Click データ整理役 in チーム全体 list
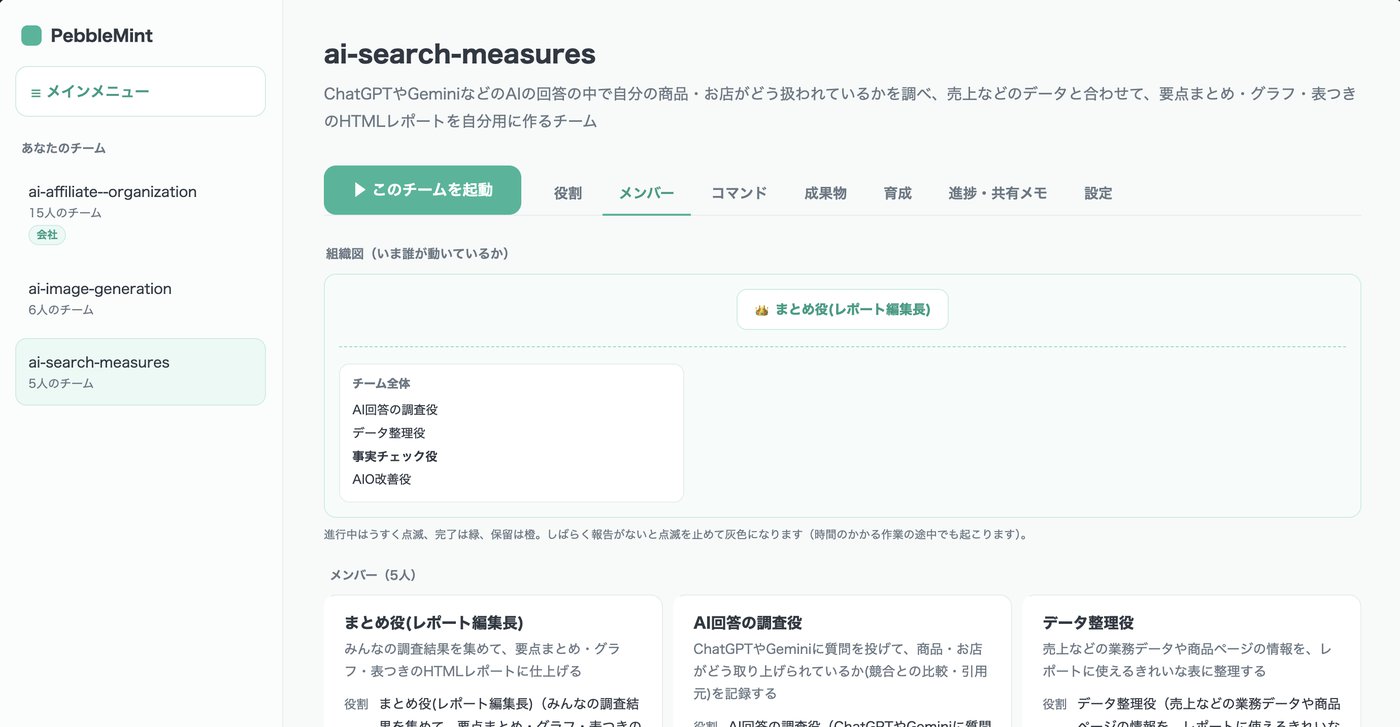The width and height of the screenshot is (1400, 727). [389, 433]
